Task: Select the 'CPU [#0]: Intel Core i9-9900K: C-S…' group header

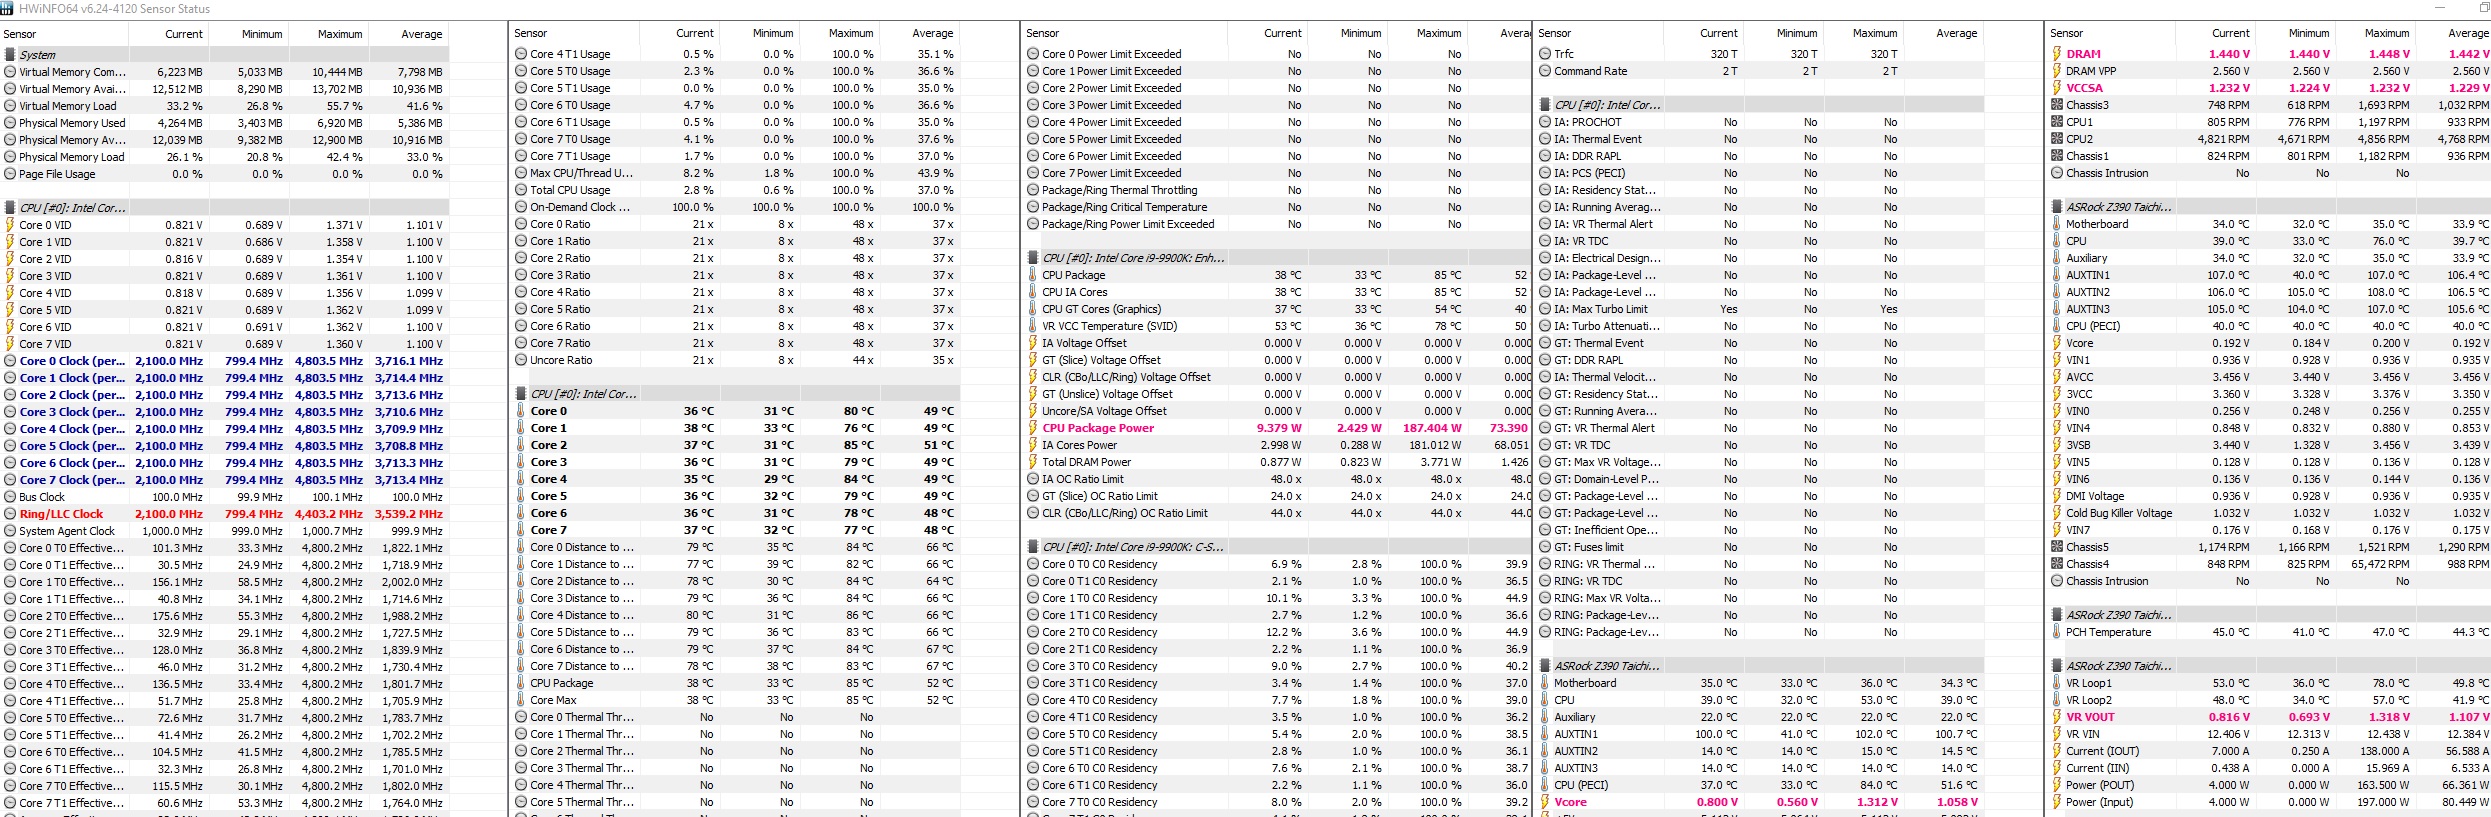Action: (x=1278, y=547)
